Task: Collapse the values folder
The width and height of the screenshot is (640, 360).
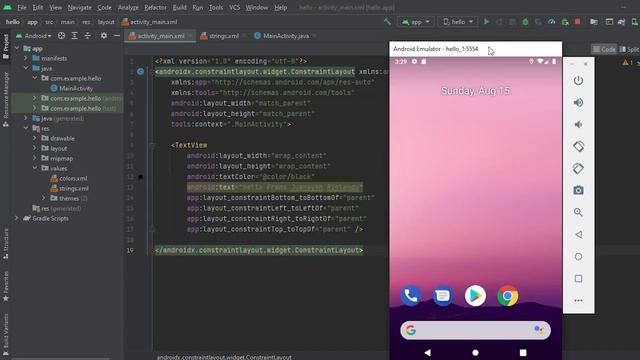Action: [x=35, y=168]
